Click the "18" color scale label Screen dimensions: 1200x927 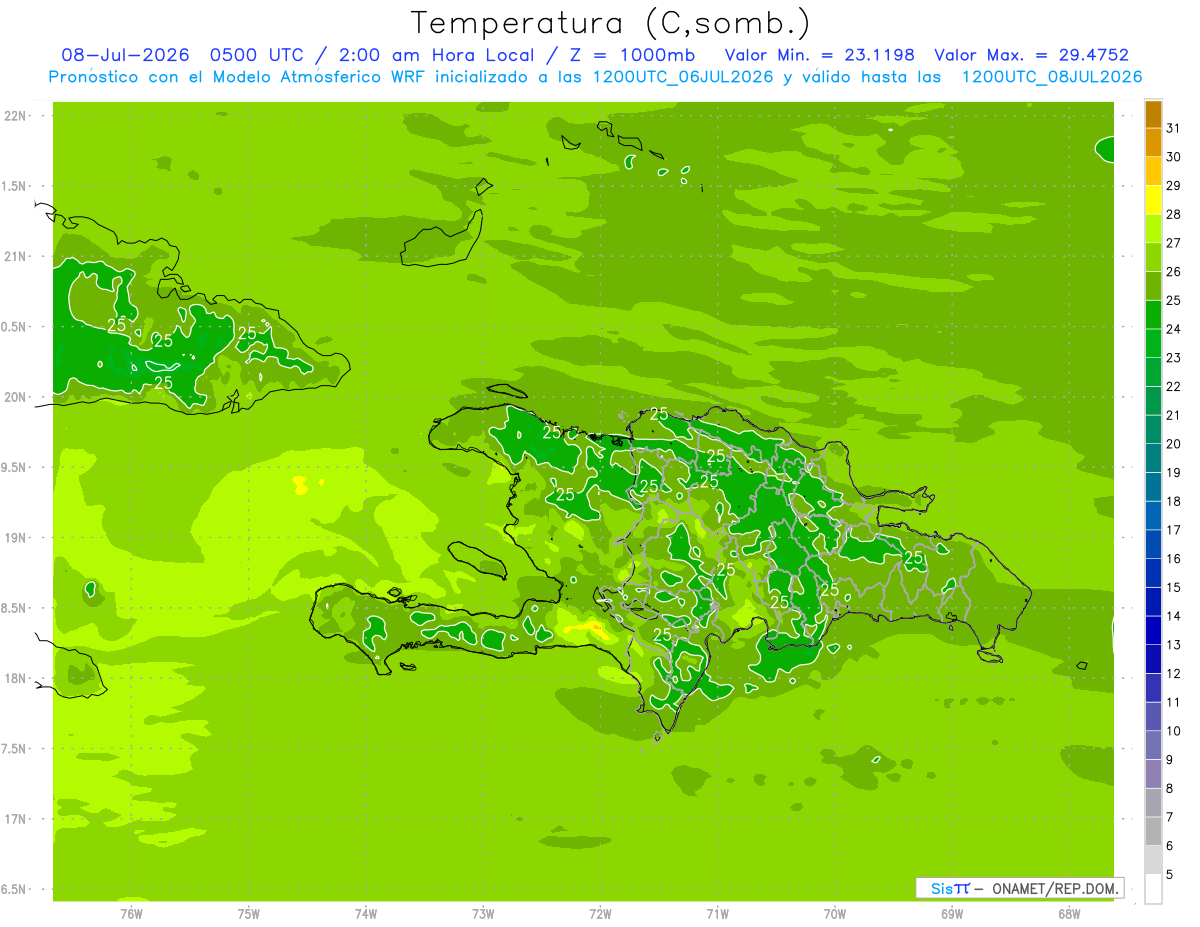(x=1174, y=501)
